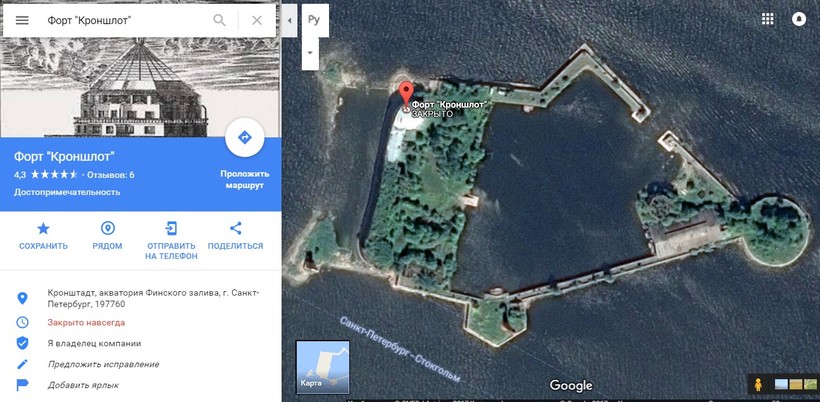Share place via Поделиться icon
Screen dimensions: 820x402
tap(235, 228)
